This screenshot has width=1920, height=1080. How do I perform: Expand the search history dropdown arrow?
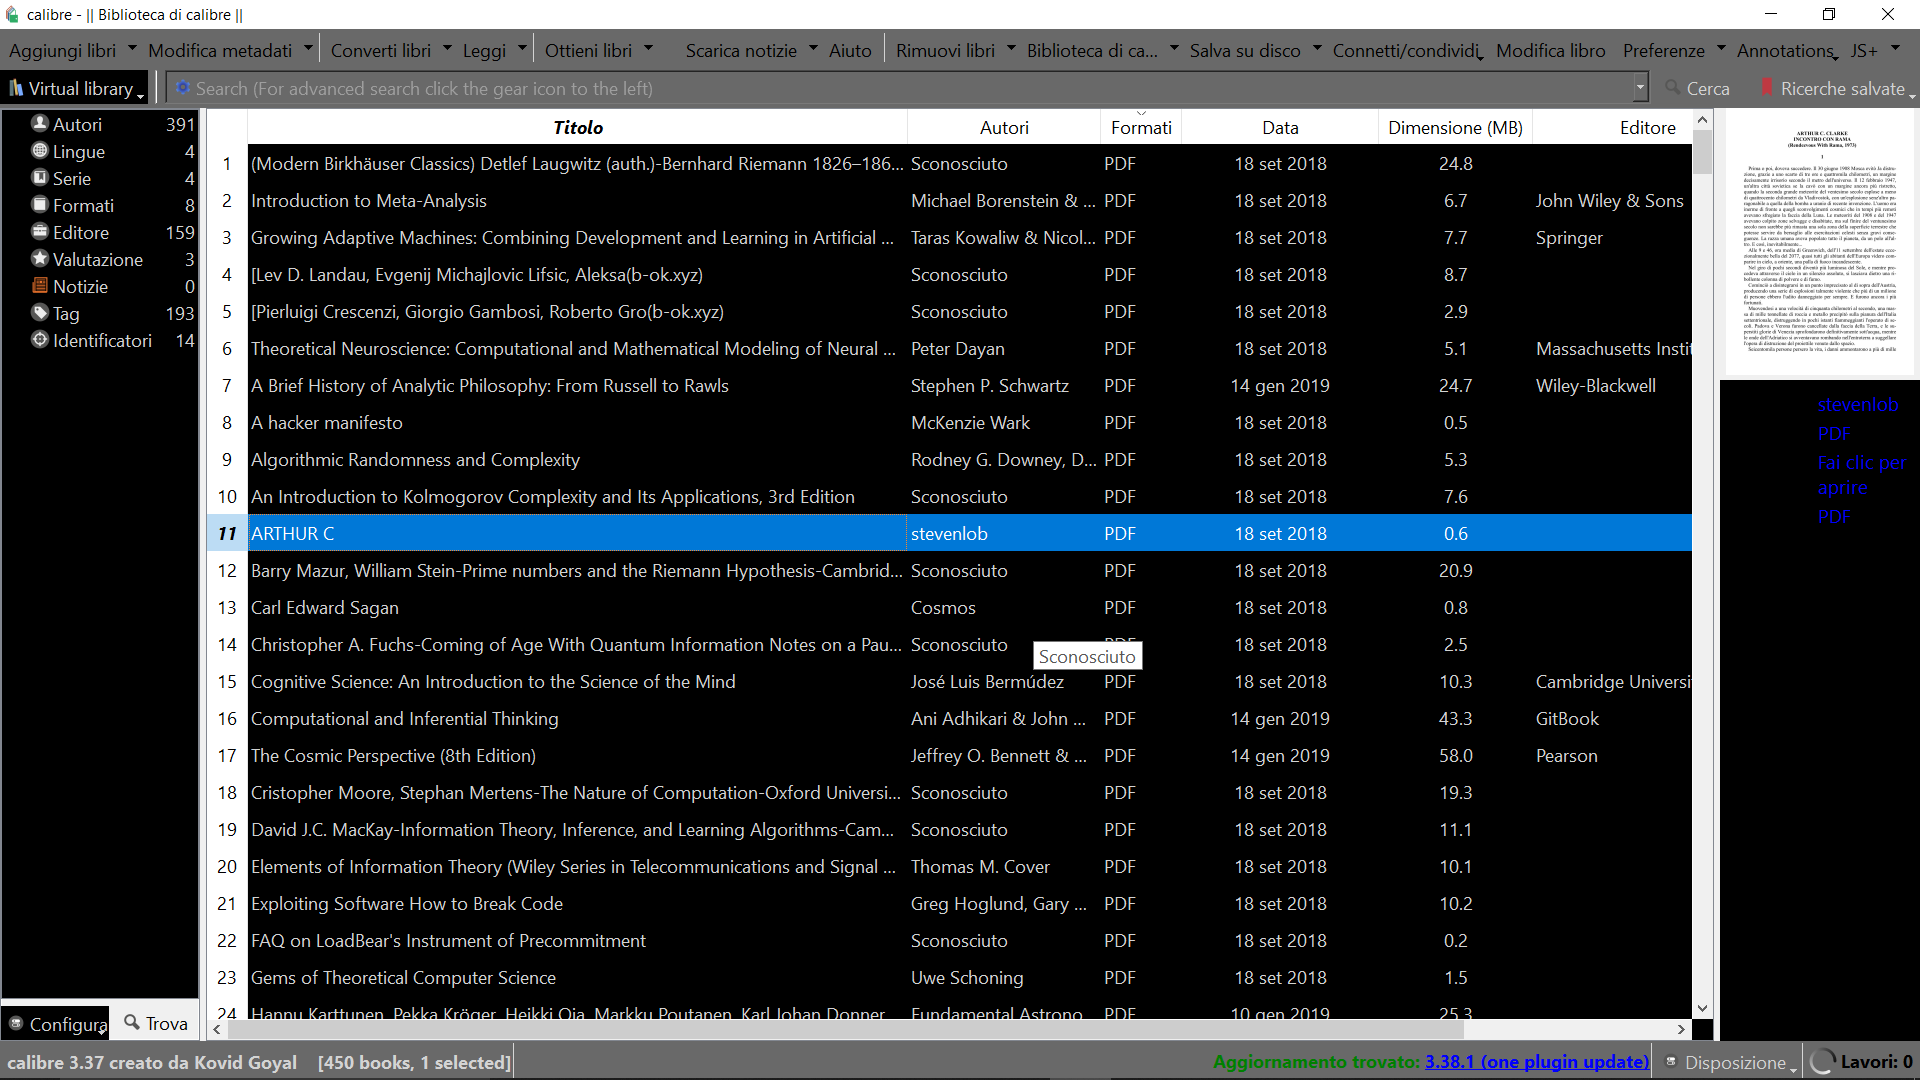point(1640,88)
